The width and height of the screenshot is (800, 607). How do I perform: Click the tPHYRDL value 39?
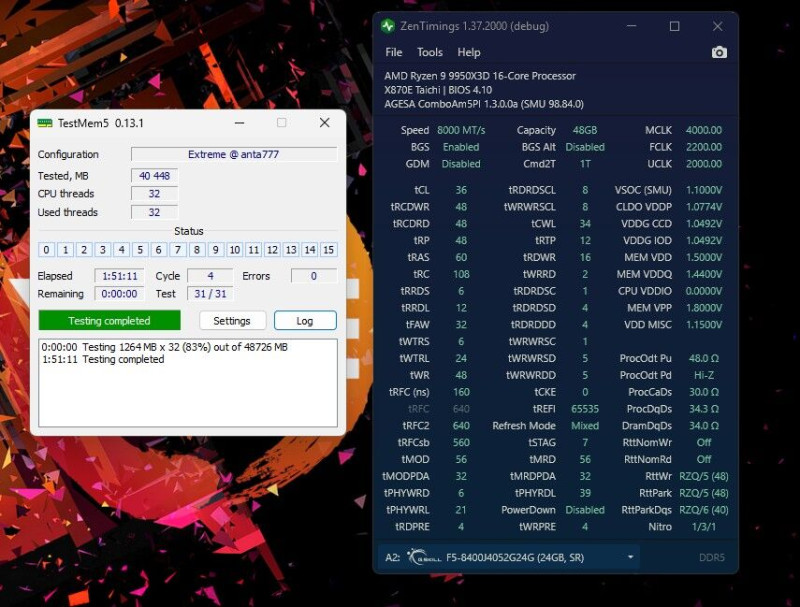pyautogui.click(x=585, y=493)
